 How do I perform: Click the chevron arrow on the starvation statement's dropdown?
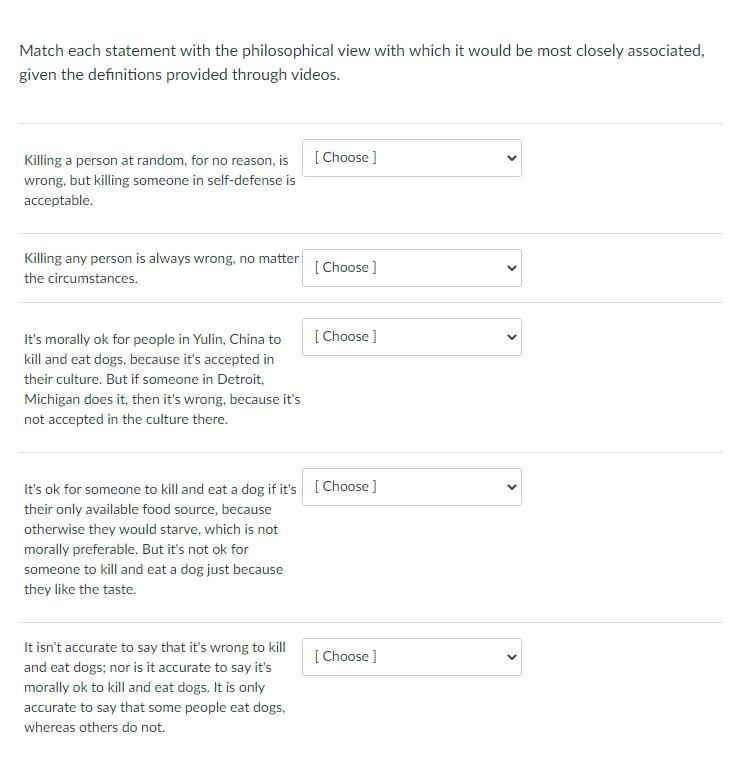pos(511,487)
